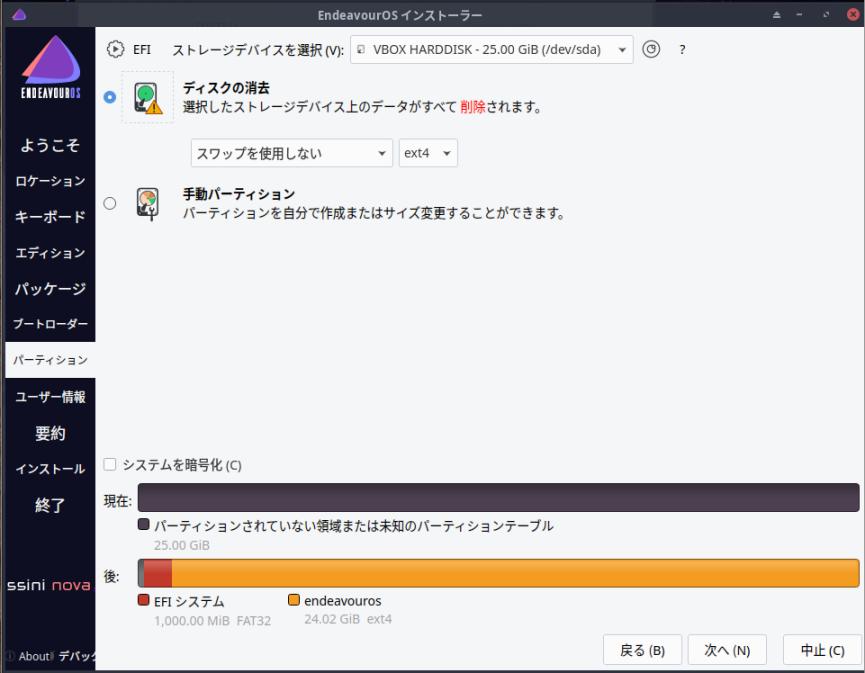Image resolution: width=865 pixels, height=673 pixels.
Task: Go to the インストール step
Action: tap(50, 469)
